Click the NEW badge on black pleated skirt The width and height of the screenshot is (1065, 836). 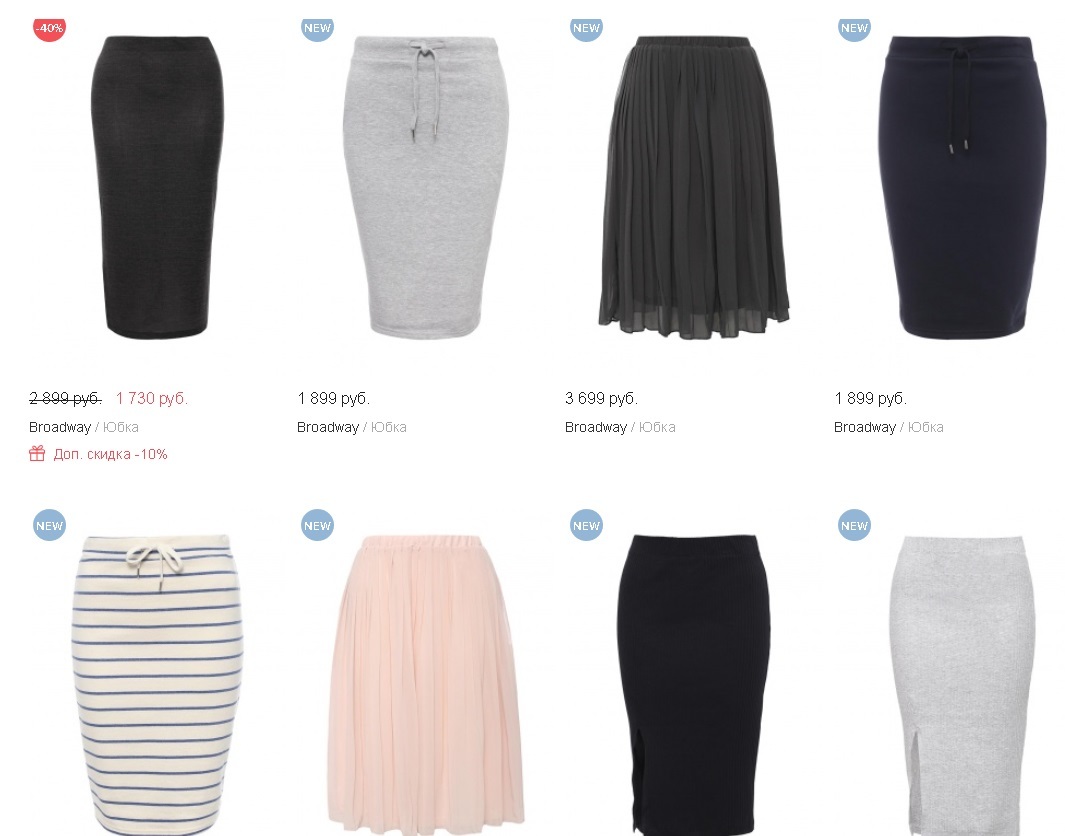coord(586,29)
